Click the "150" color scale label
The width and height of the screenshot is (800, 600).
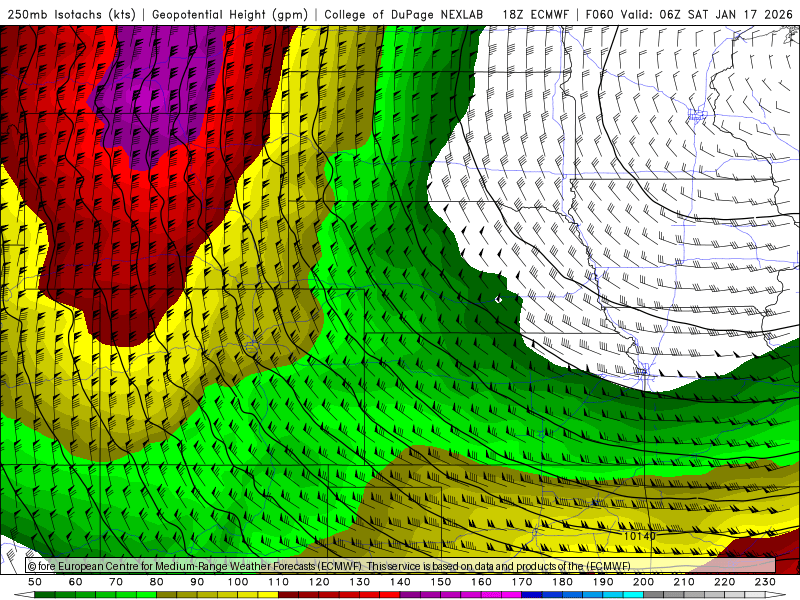point(441,582)
